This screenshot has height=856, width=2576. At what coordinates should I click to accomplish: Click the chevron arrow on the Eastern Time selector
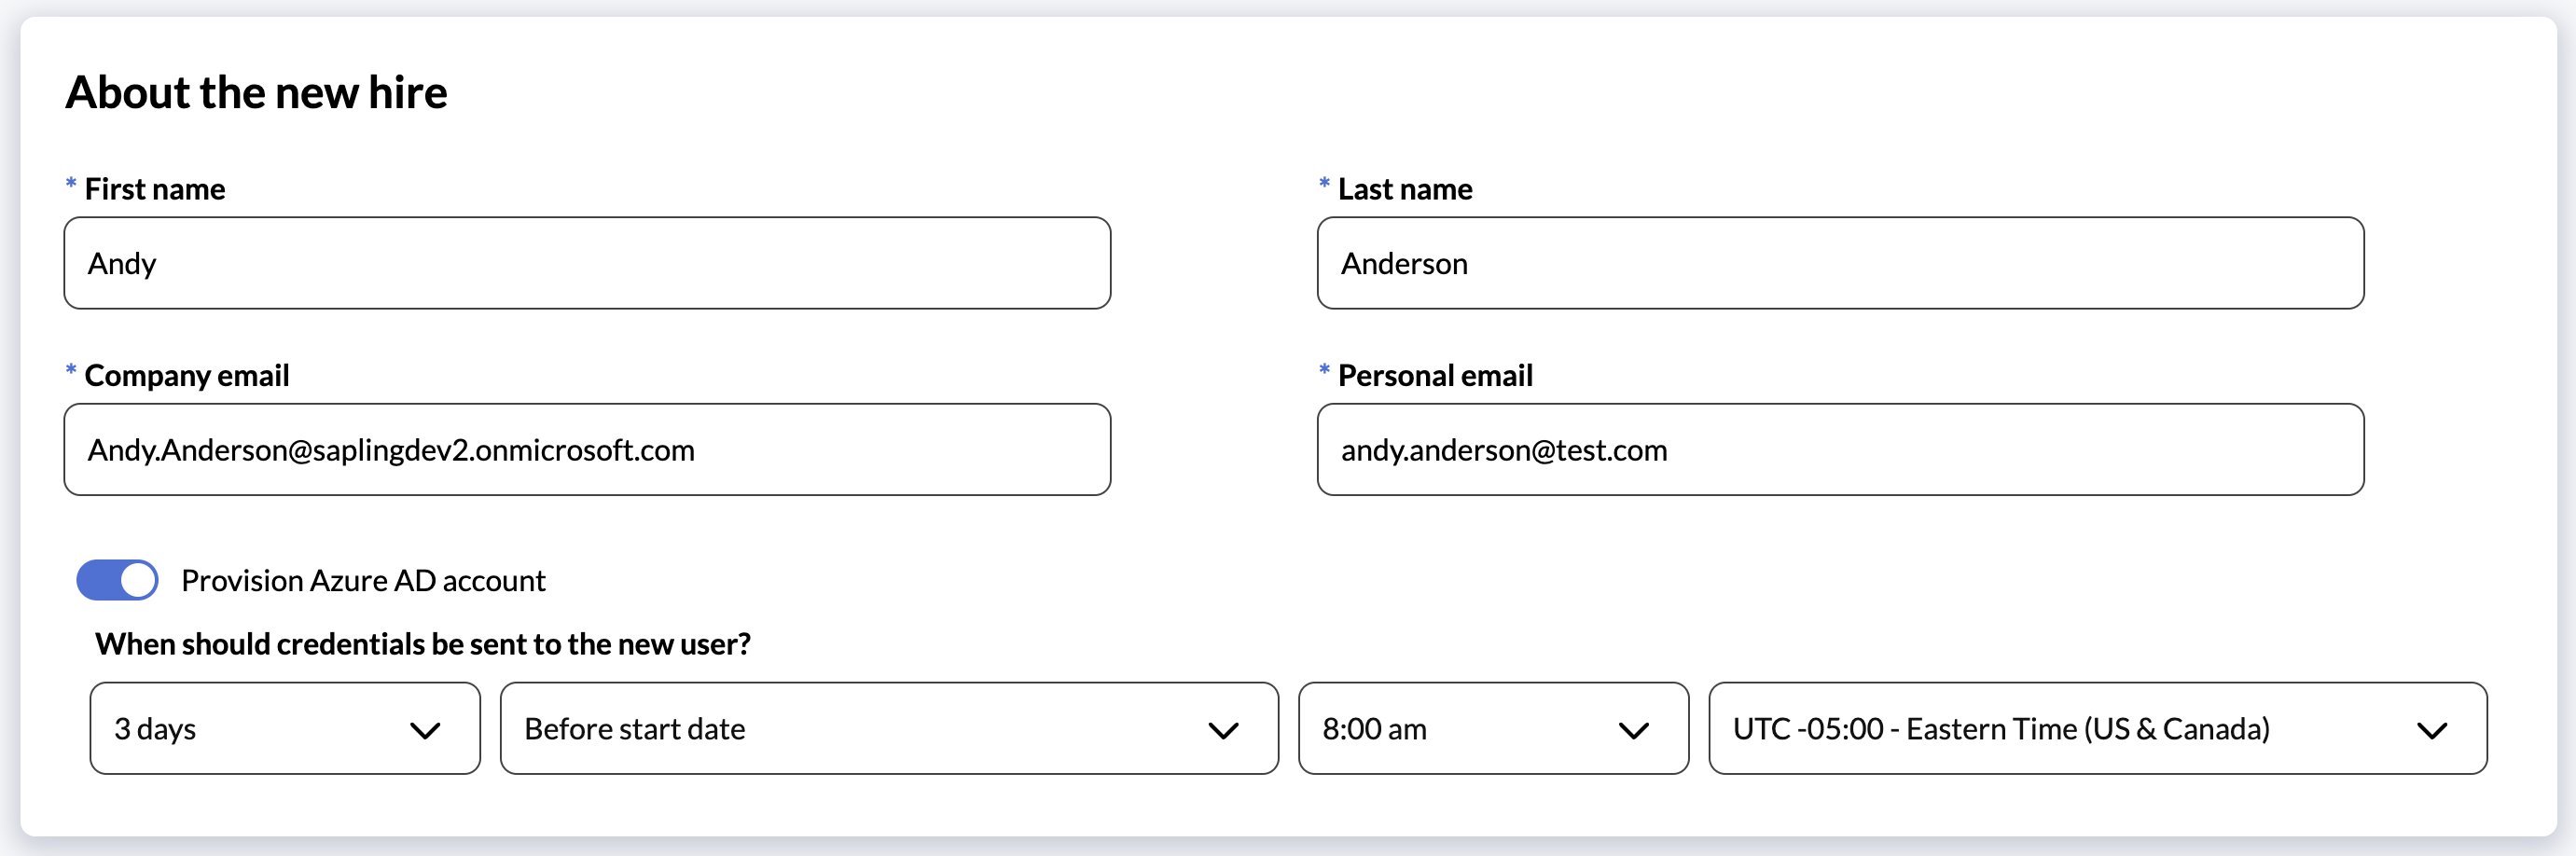[x=2431, y=730]
